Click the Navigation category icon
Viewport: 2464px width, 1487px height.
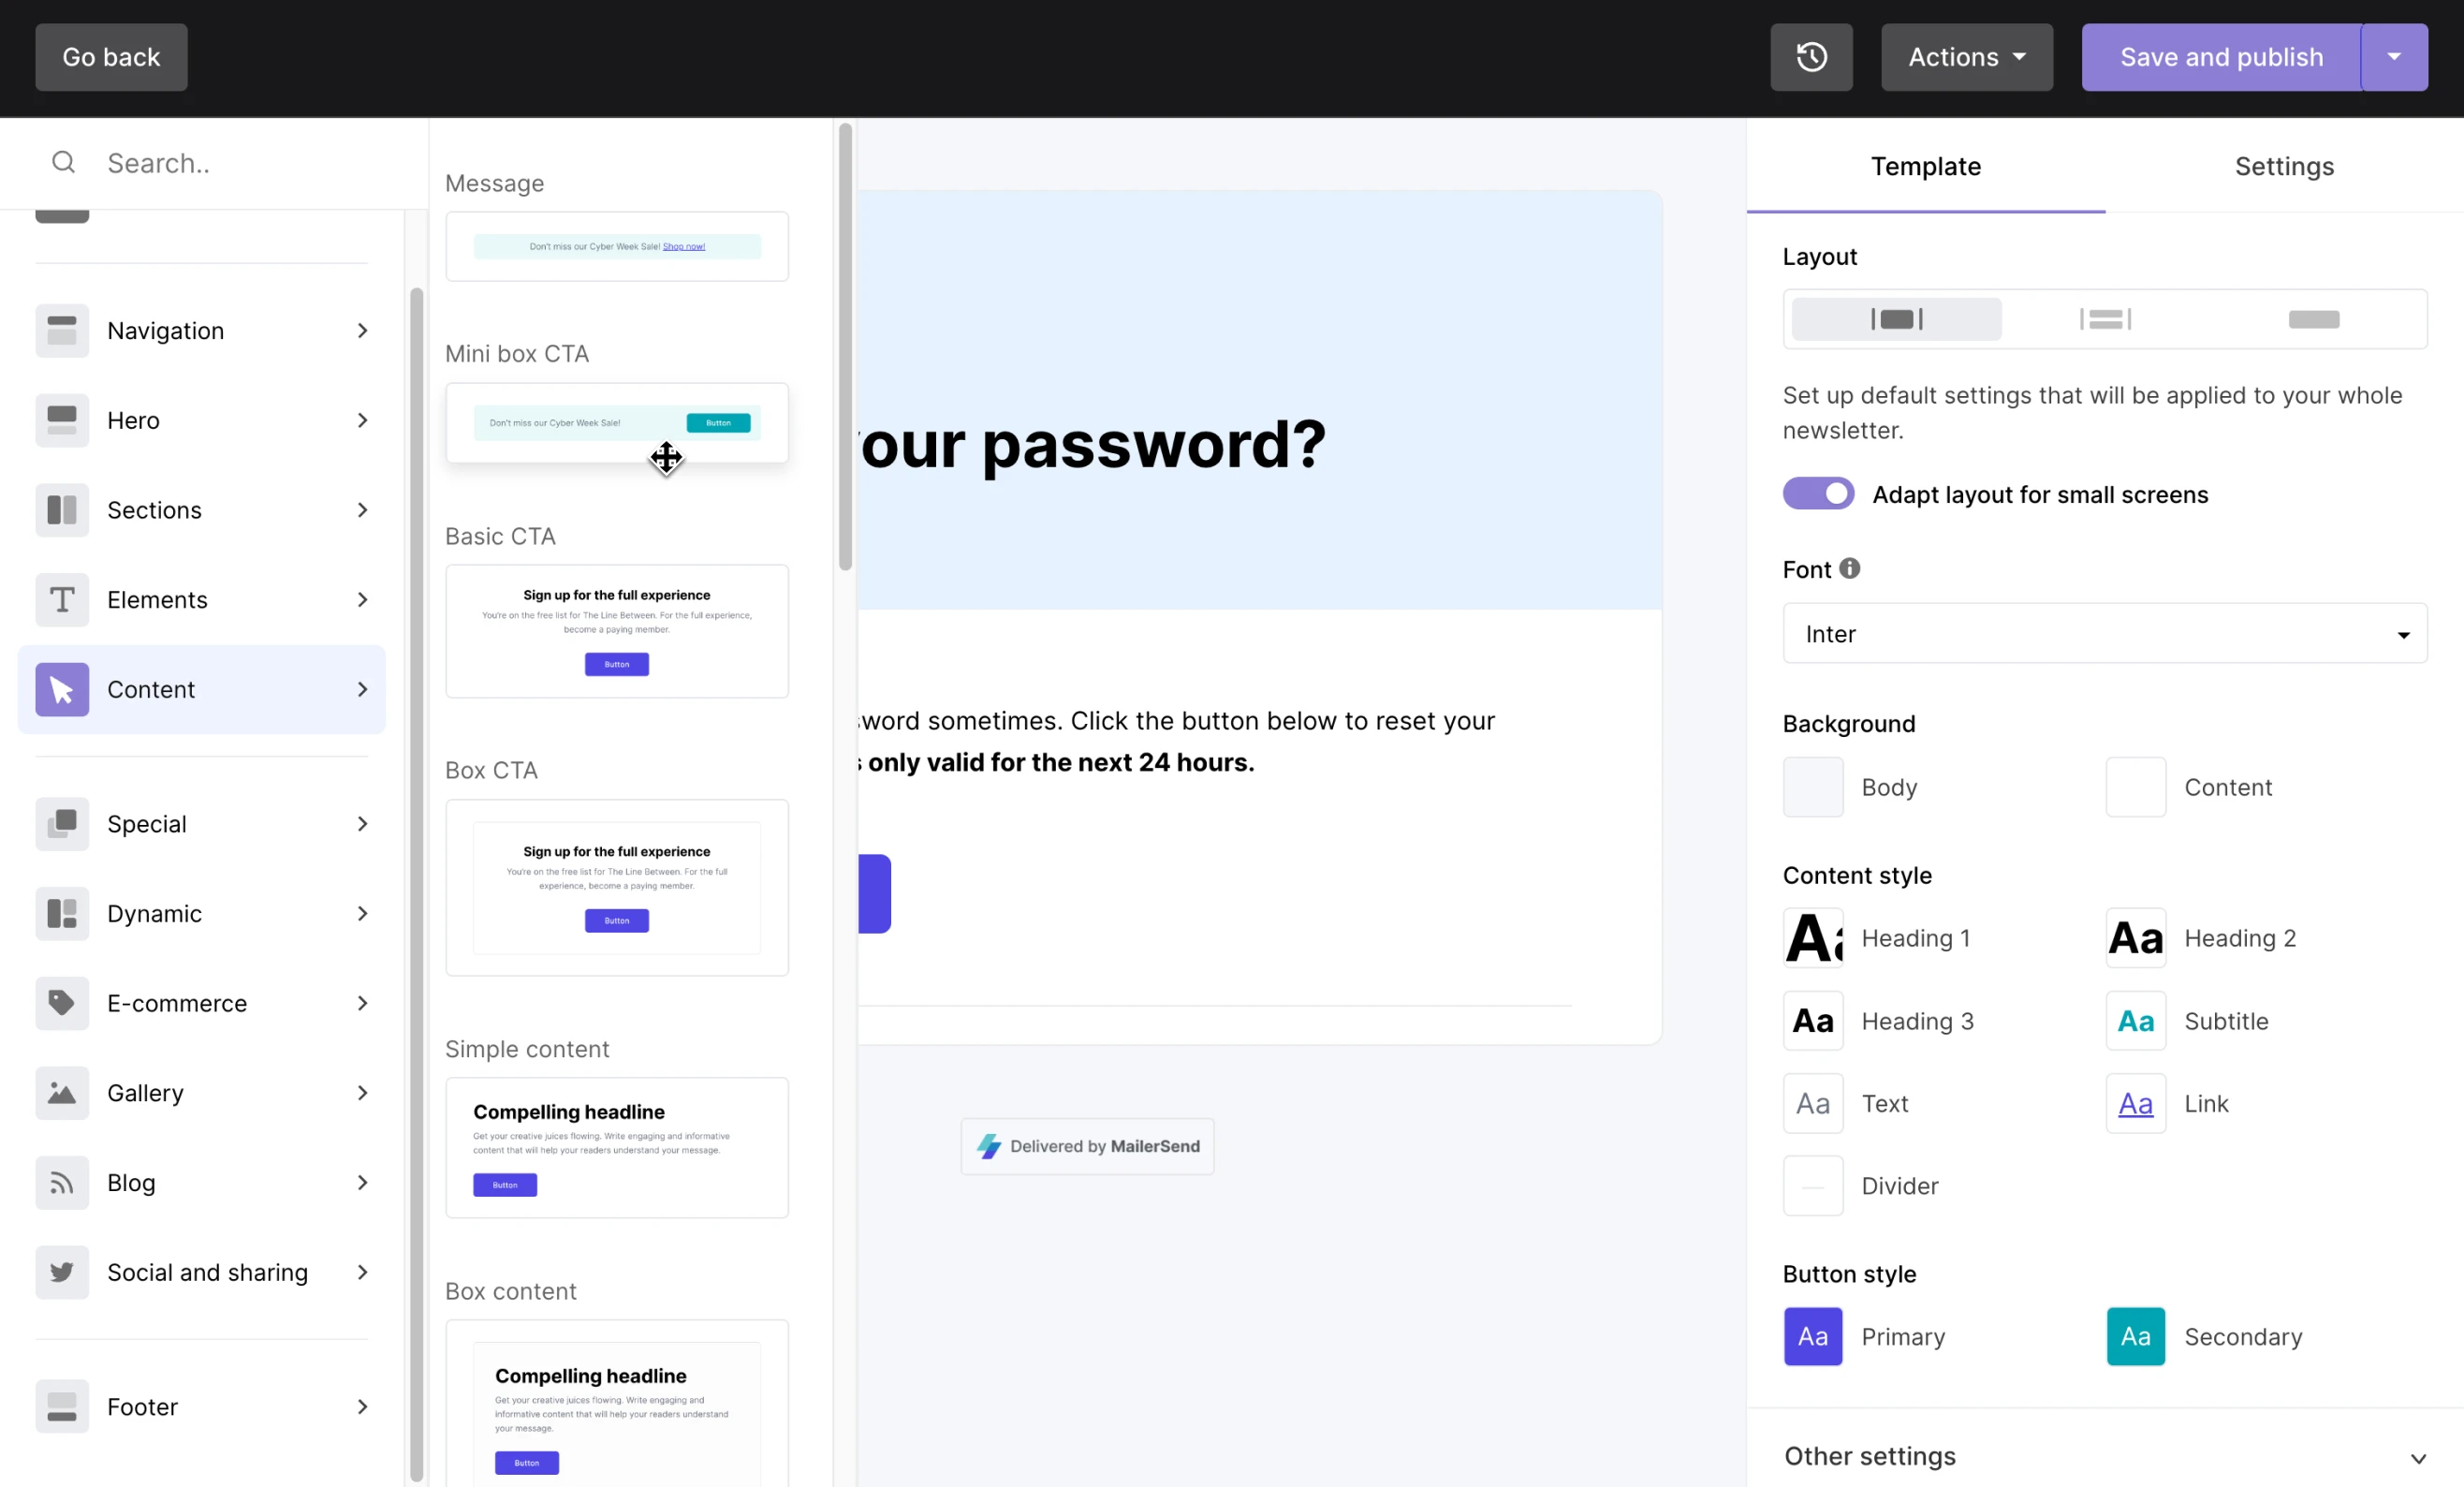tap(62, 331)
